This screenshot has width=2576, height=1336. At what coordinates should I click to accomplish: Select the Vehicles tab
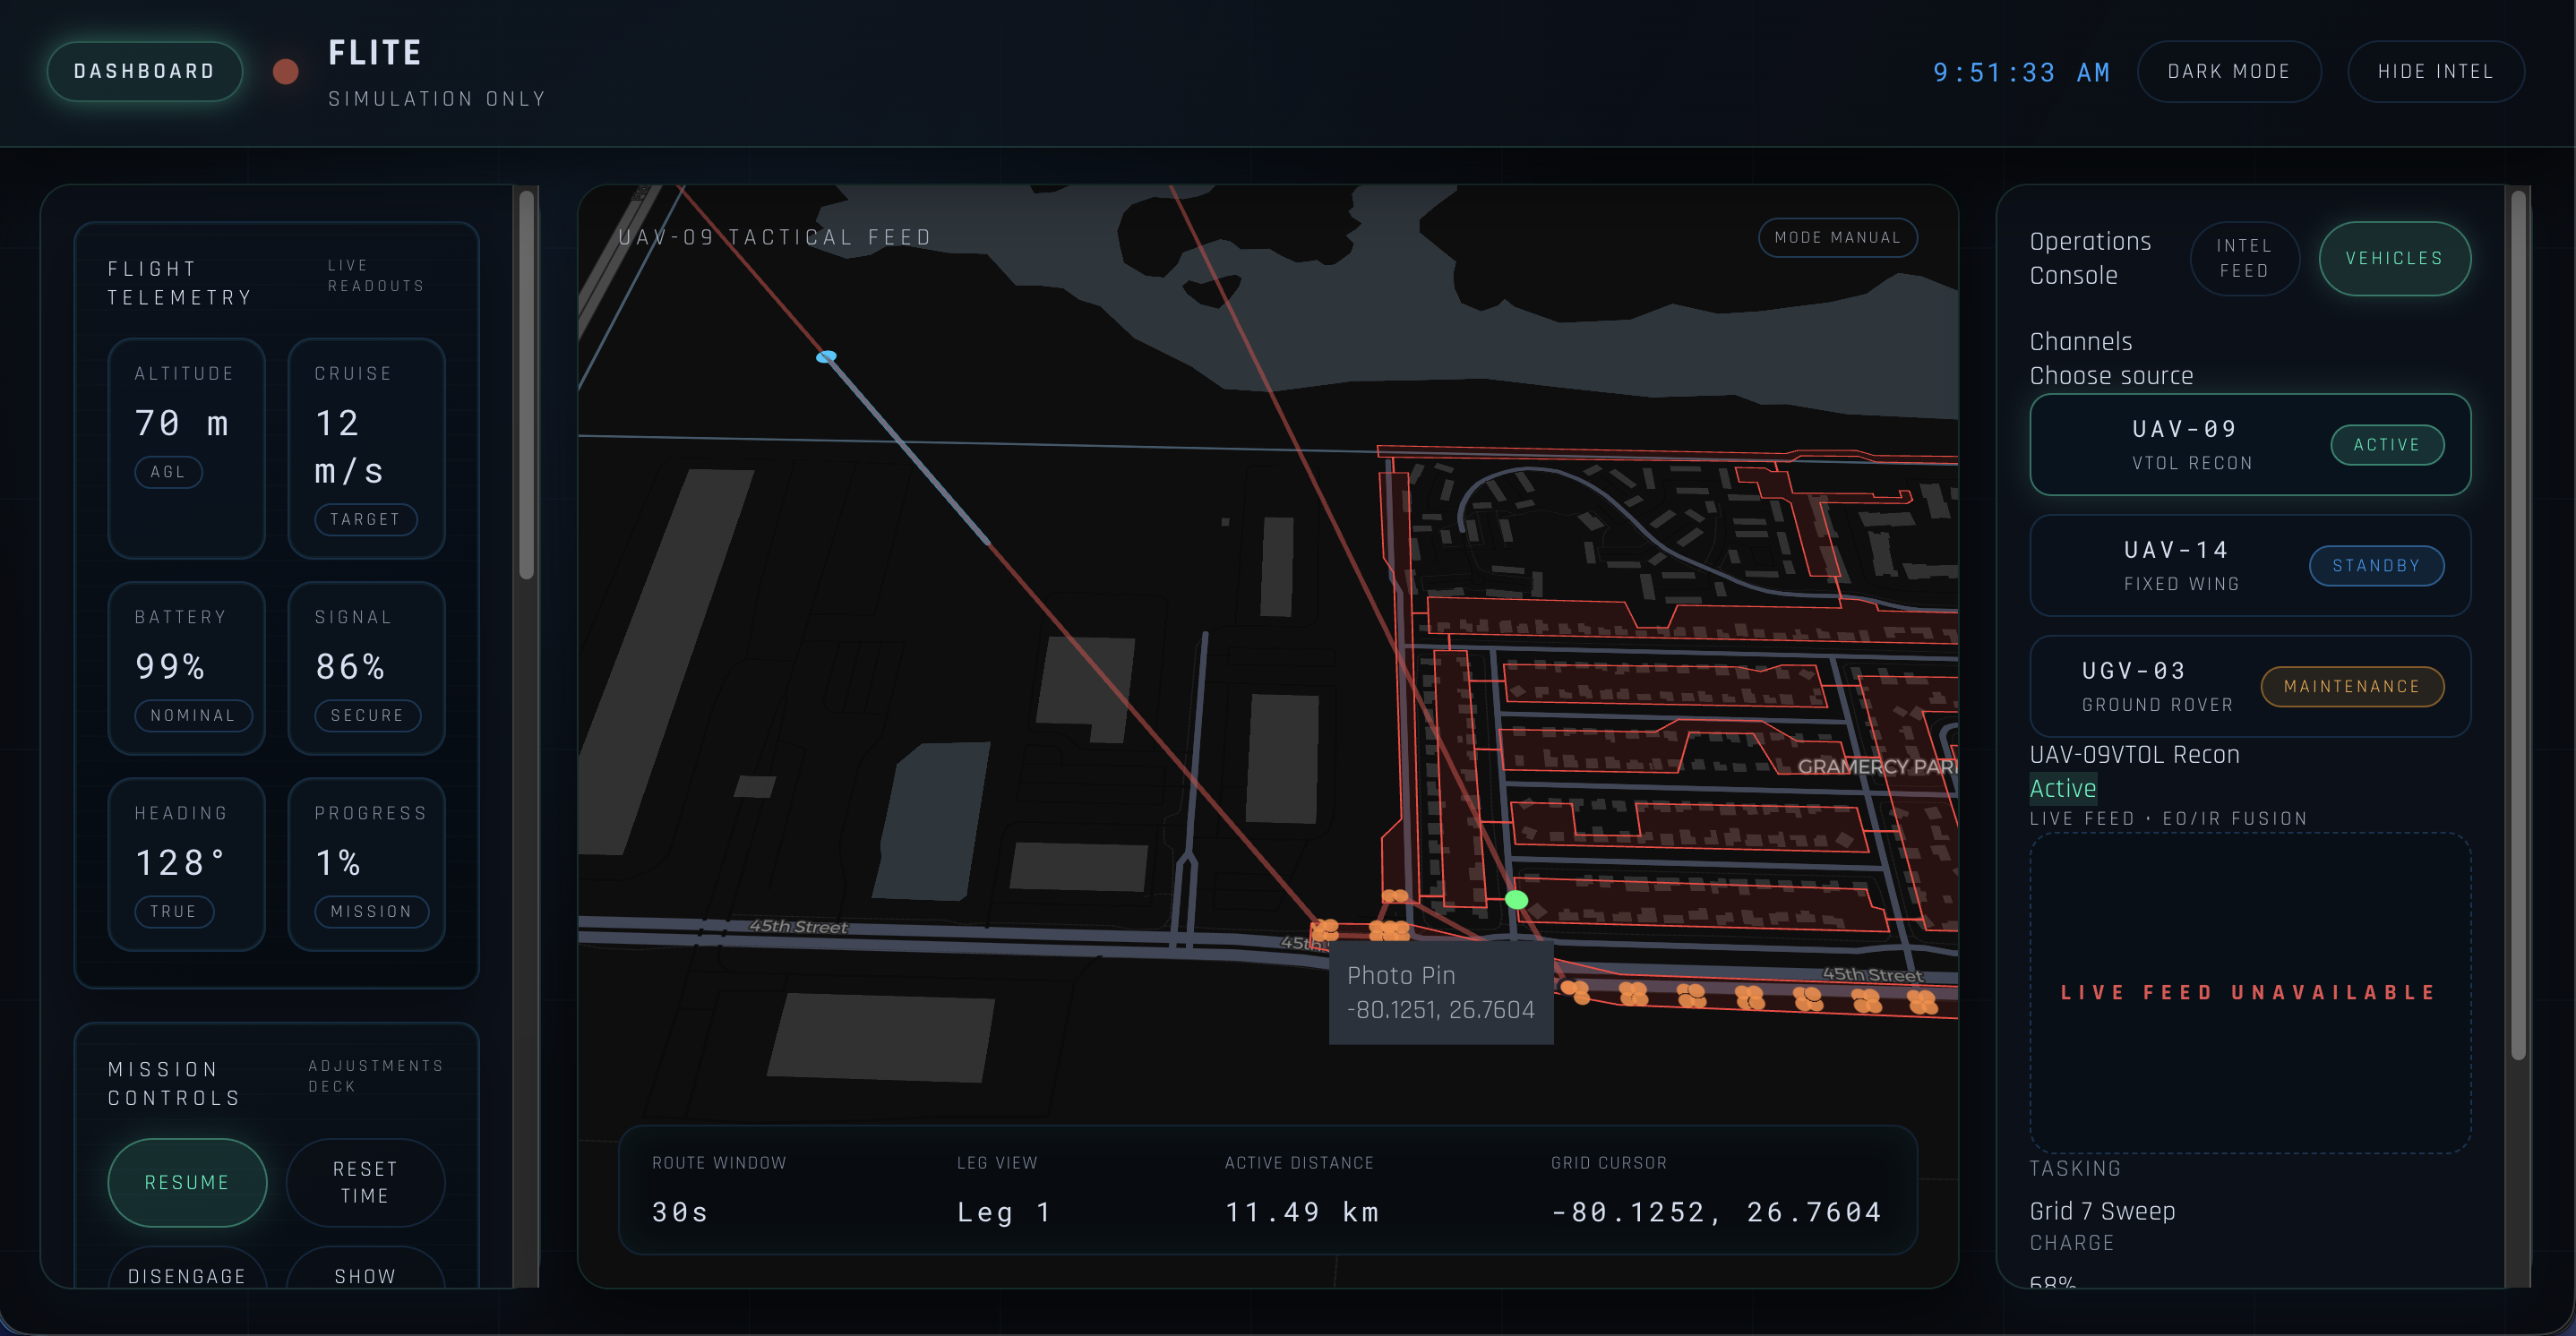click(2394, 258)
